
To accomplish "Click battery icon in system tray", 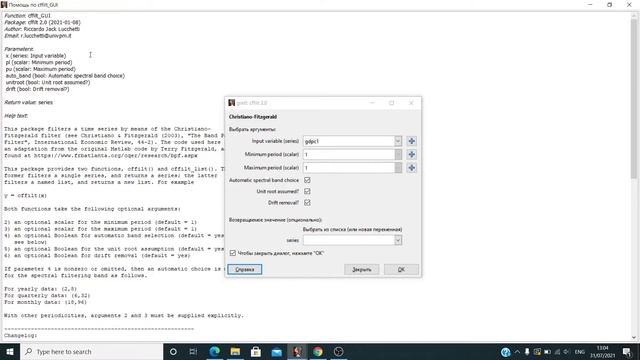I will (x=547, y=352).
